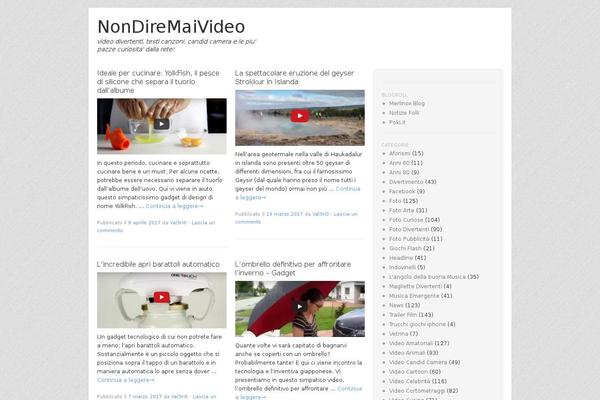Screen dimensions: 600x400
Task: Select the Musica Emergente category
Action: (x=414, y=296)
